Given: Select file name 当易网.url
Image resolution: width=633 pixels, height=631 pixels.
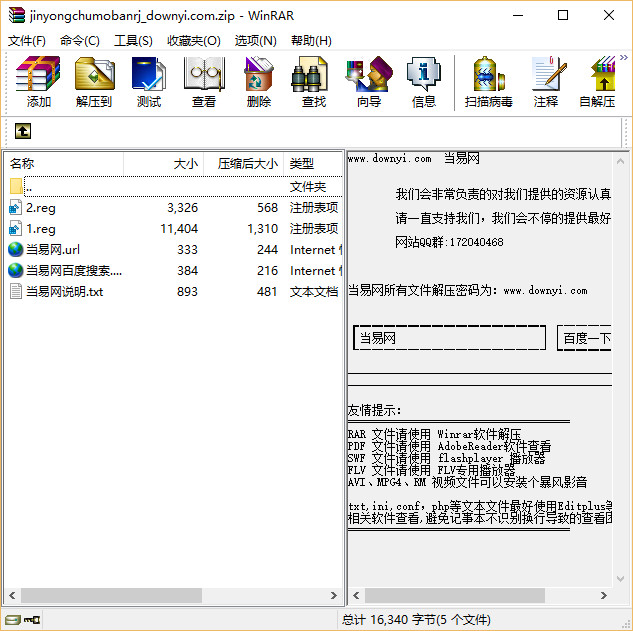Looking at the screenshot, I should (53, 249).
